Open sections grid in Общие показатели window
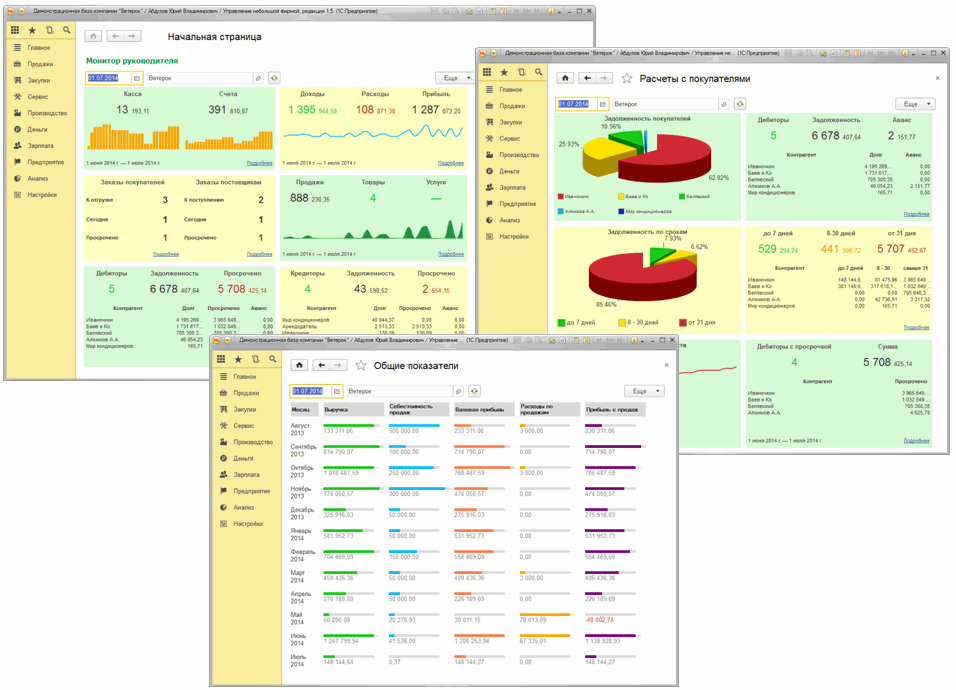Viewport: 956px width, 690px height. click(x=221, y=359)
